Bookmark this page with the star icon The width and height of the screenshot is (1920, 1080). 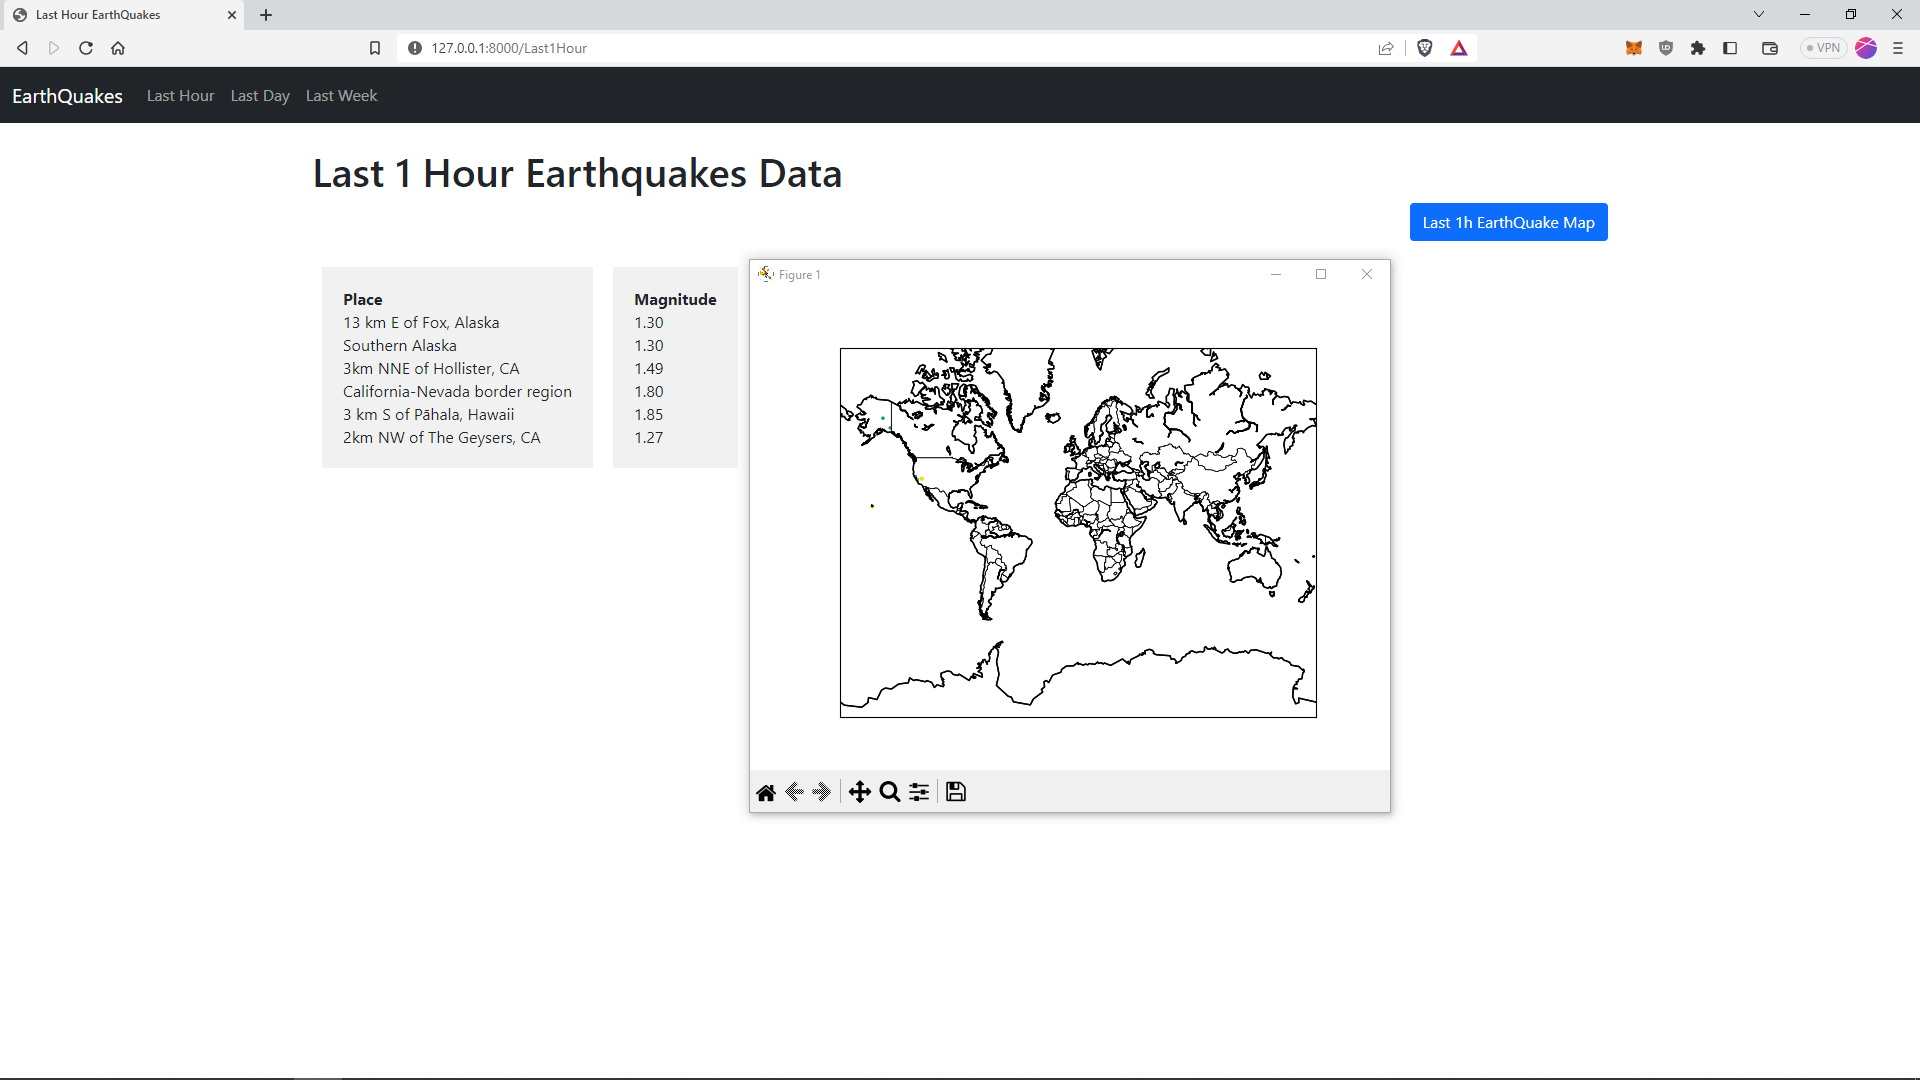[x=375, y=47]
